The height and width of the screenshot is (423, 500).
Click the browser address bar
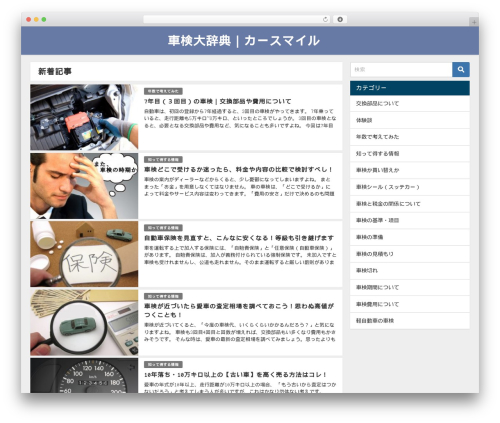coord(236,19)
